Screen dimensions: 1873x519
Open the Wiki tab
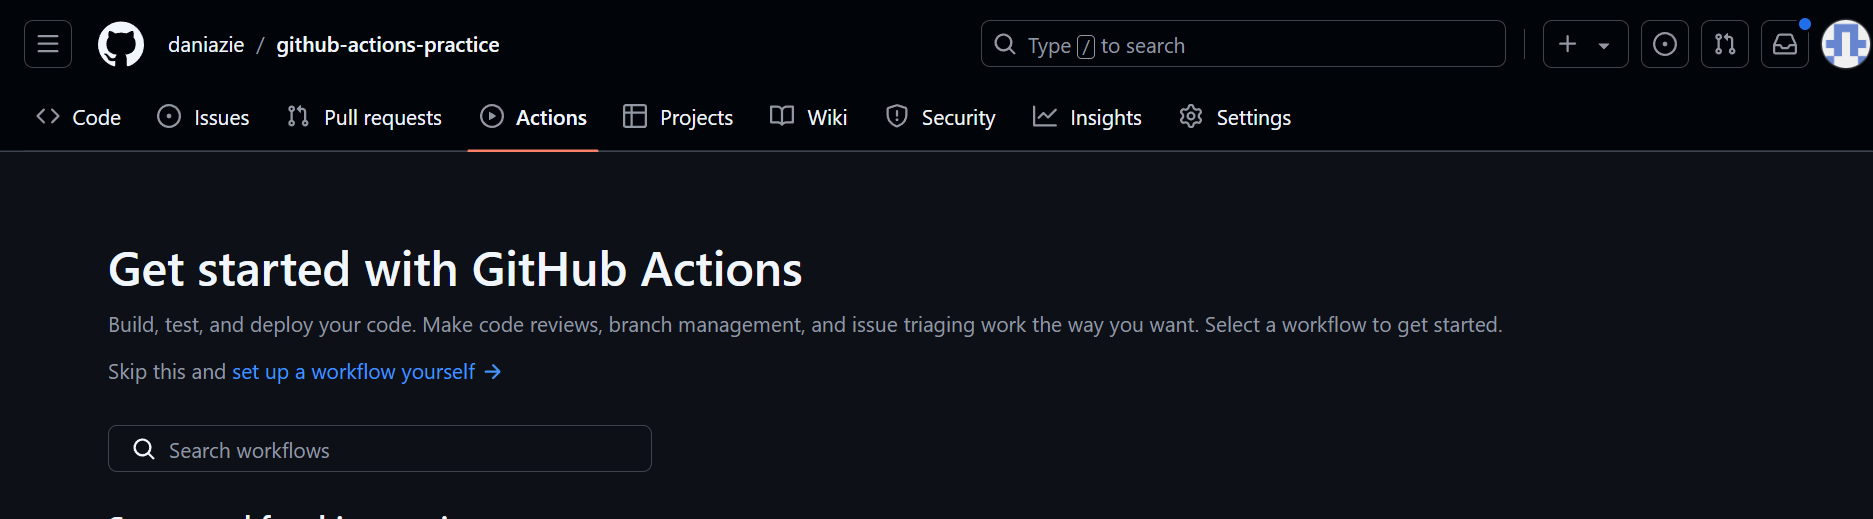[809, 117]
